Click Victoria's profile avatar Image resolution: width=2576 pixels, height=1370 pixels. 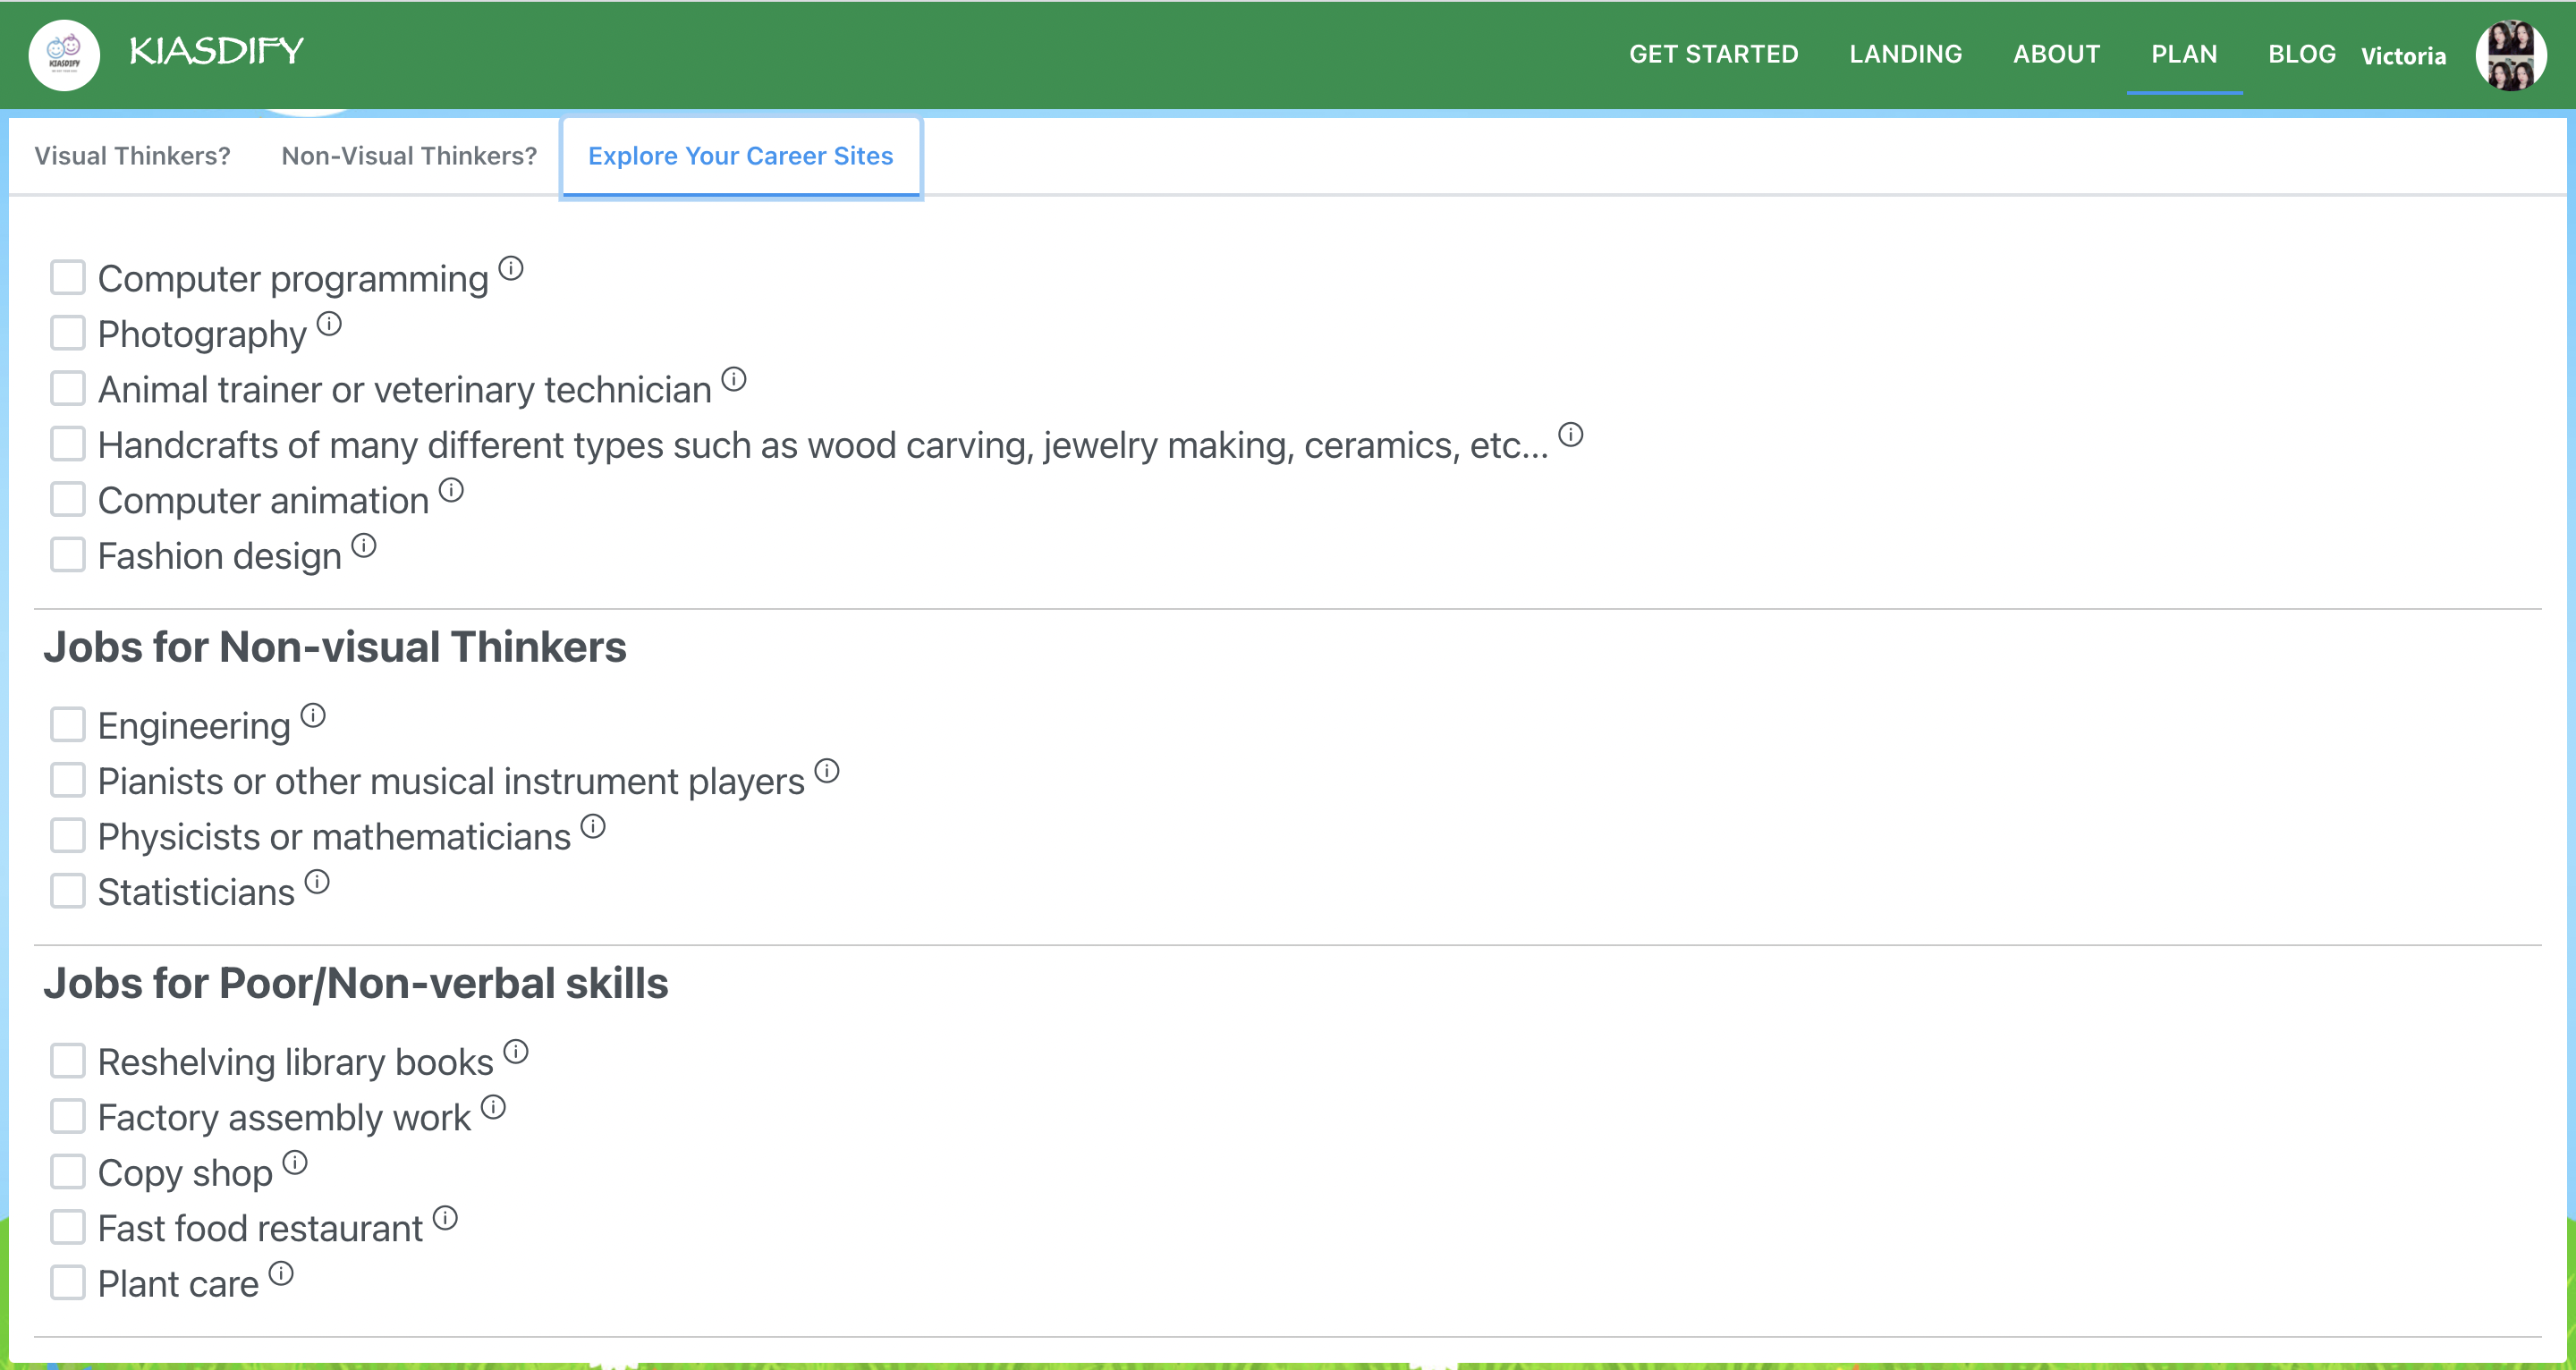2510,55
